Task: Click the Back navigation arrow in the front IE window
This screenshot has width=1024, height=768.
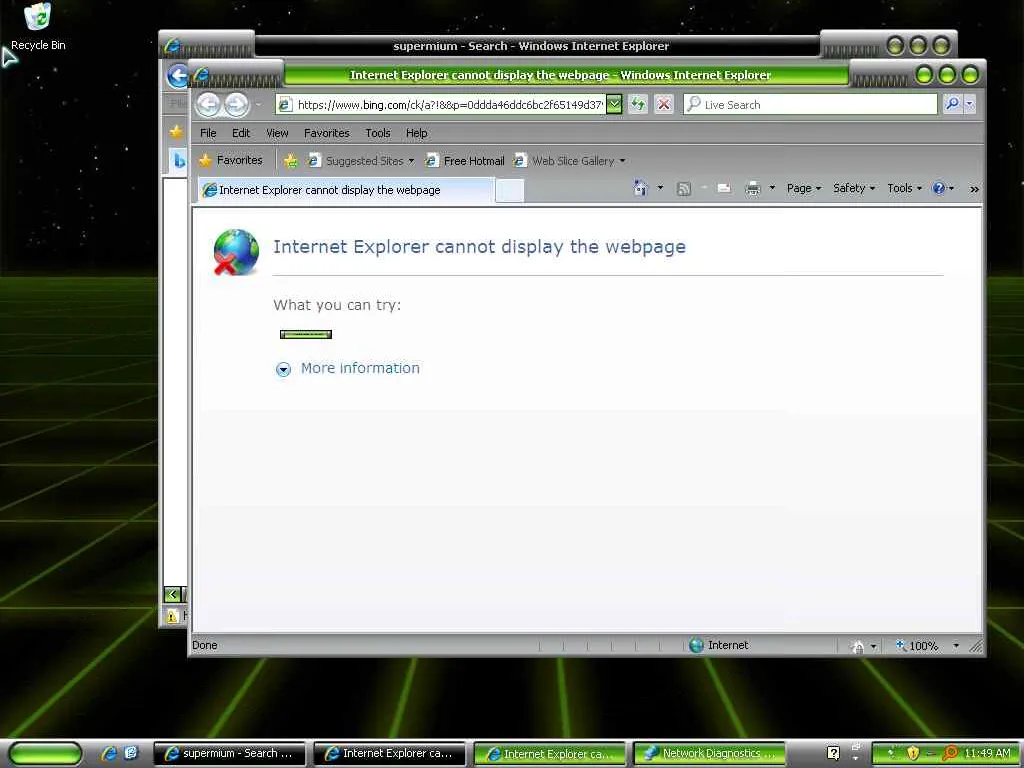Action: [208, 104]
